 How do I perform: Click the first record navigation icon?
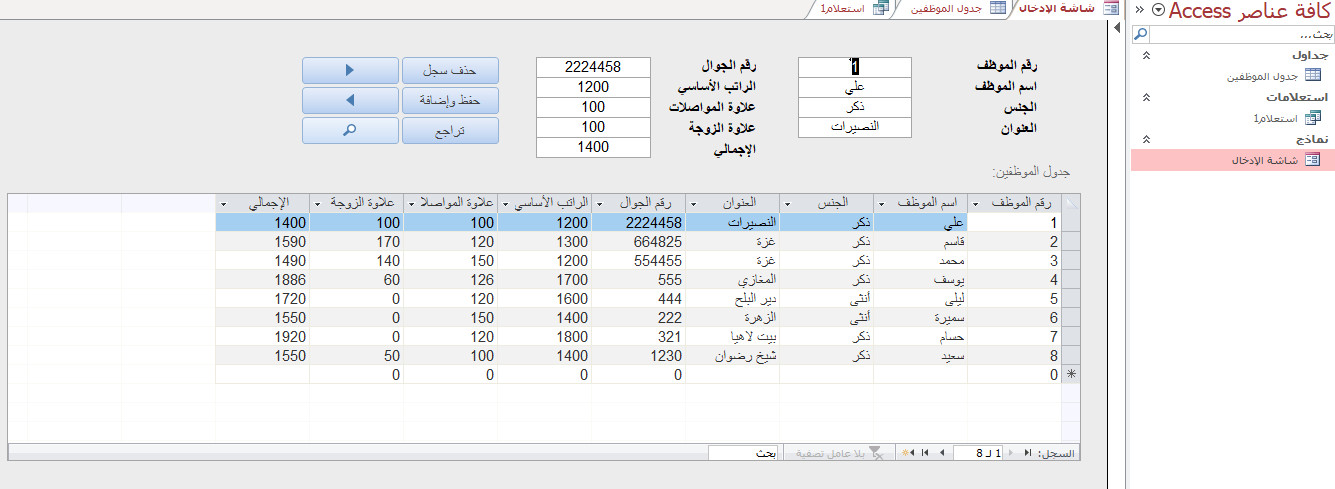pyautogui.click(x=1028, y=453)
